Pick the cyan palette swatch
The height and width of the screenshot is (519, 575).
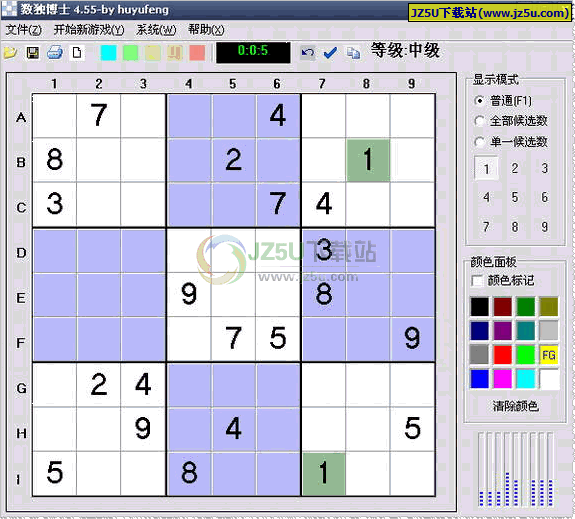525,379
